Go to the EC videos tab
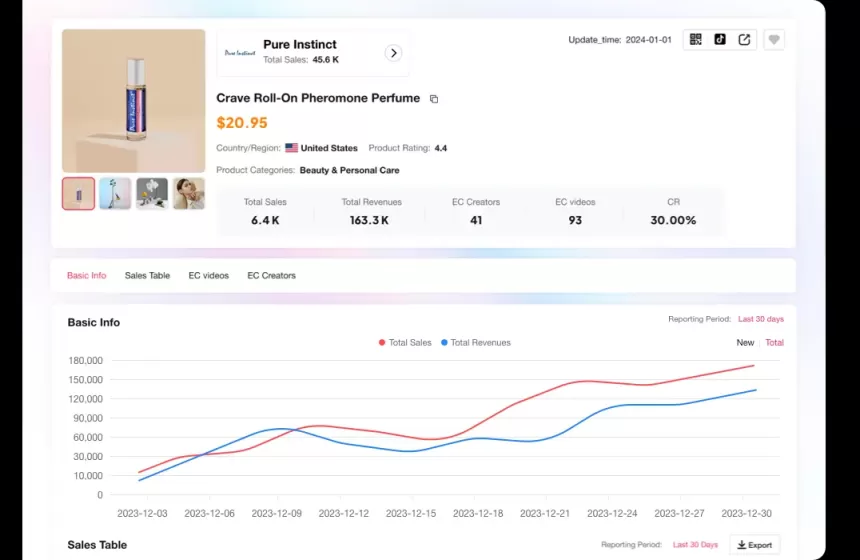This screenshot has width=860, height=560. [208, 275]
